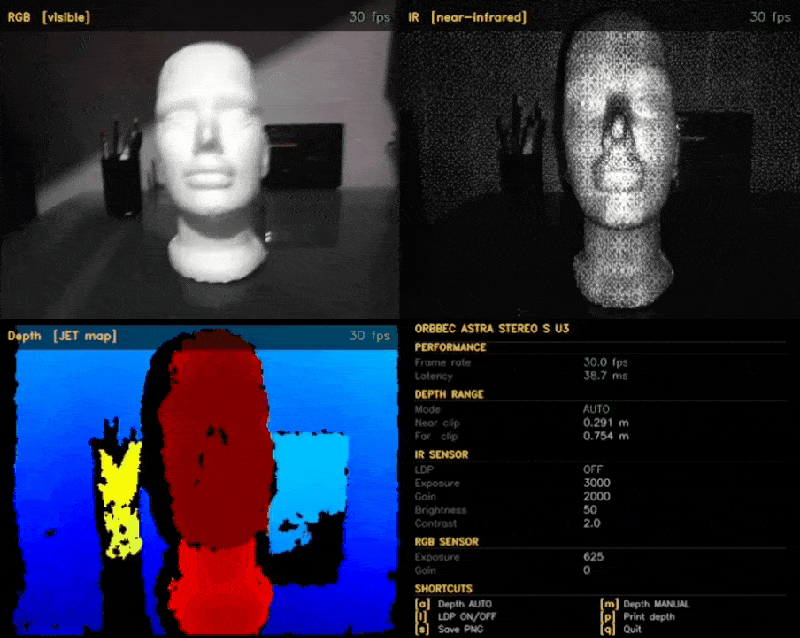The width and height of the screenshot is (800, 638).
Task: Click the SHORTCUTS section heading
Action: pos(444,588)
